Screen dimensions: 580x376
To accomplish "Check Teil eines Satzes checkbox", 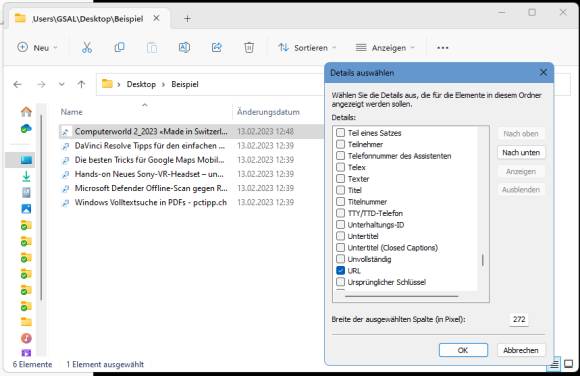I will coord(340,132).
